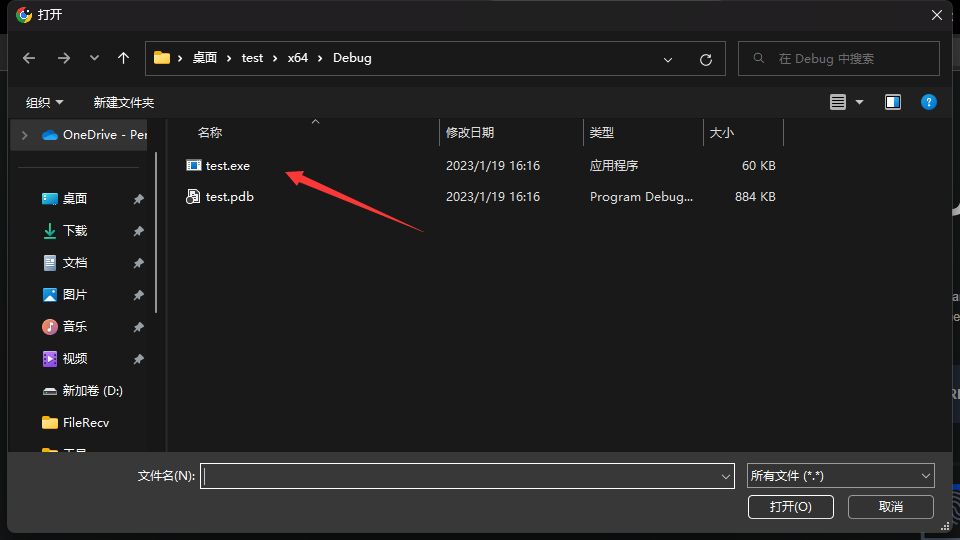Expand the OneDrive tree node
Viewport: 960px width, 540px height.
[x=24, y=135]
